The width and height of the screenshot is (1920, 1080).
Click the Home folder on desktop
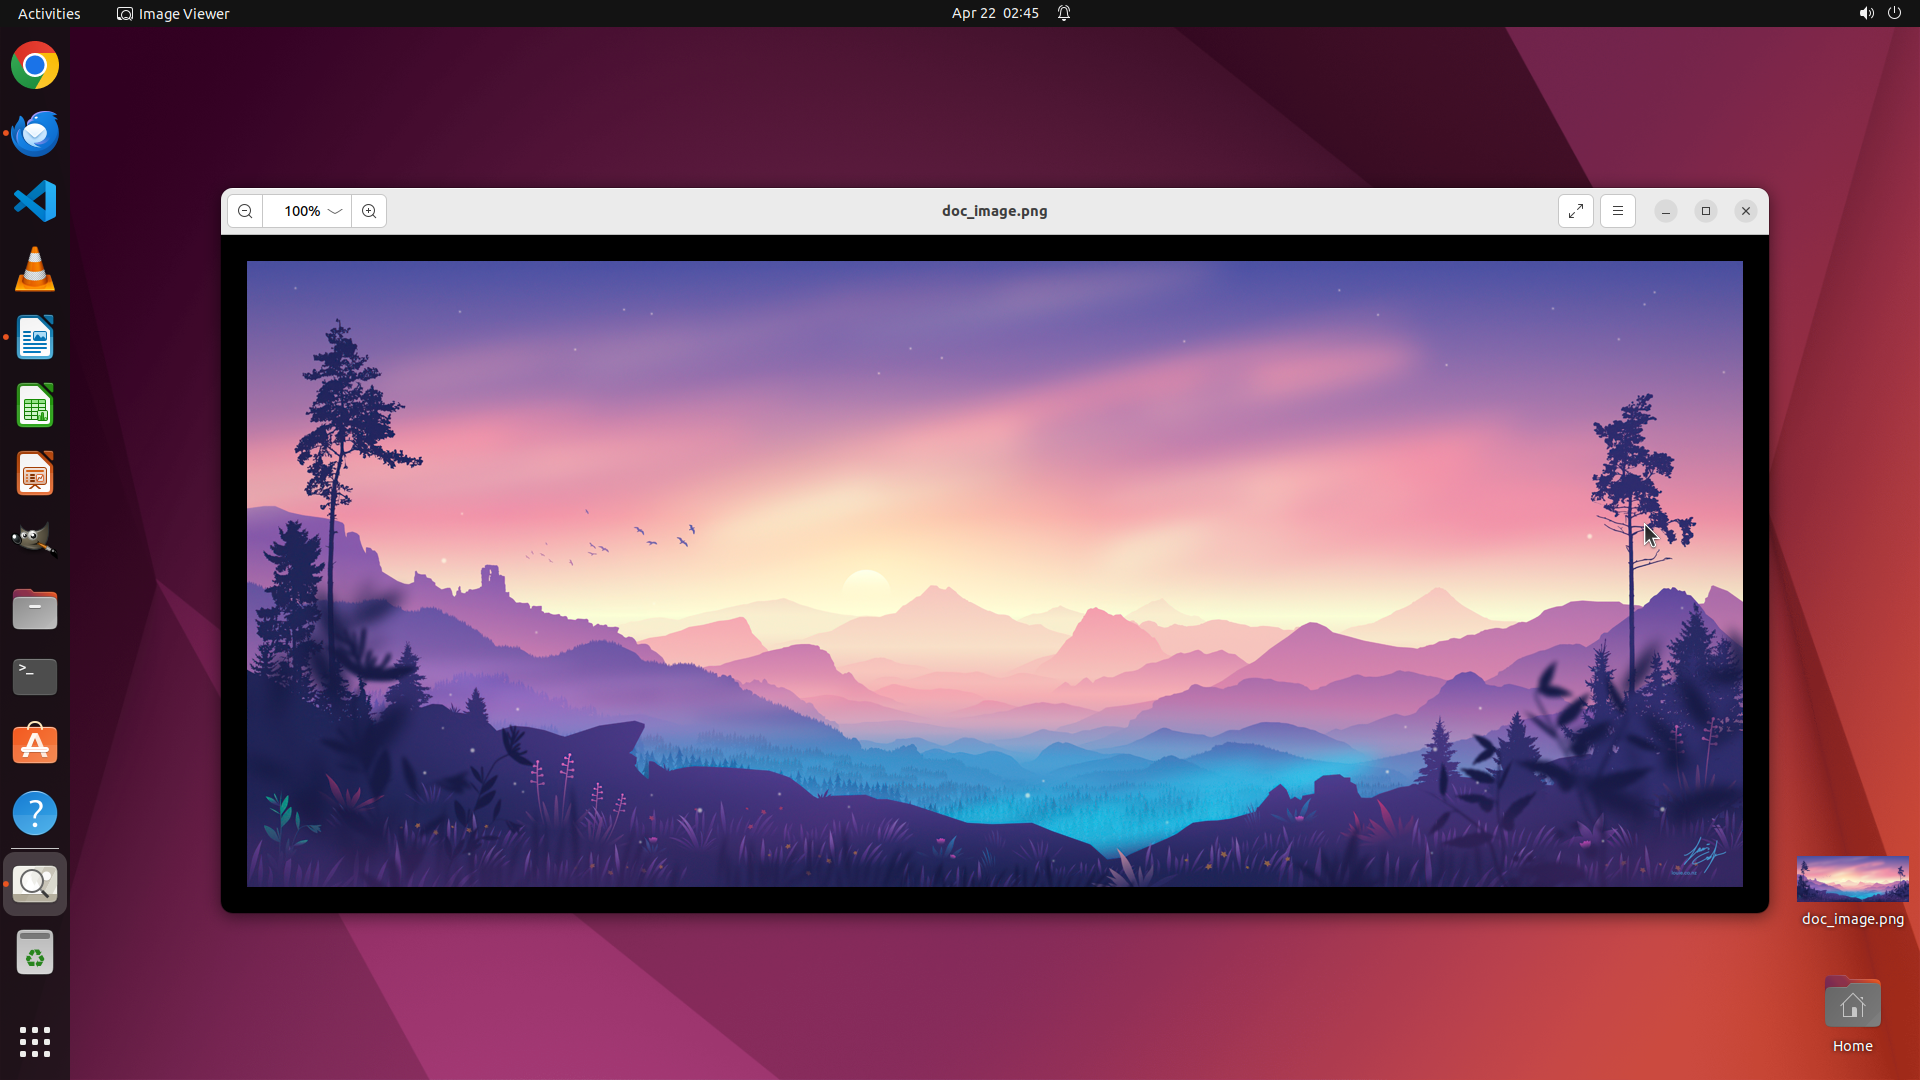1852,1005
